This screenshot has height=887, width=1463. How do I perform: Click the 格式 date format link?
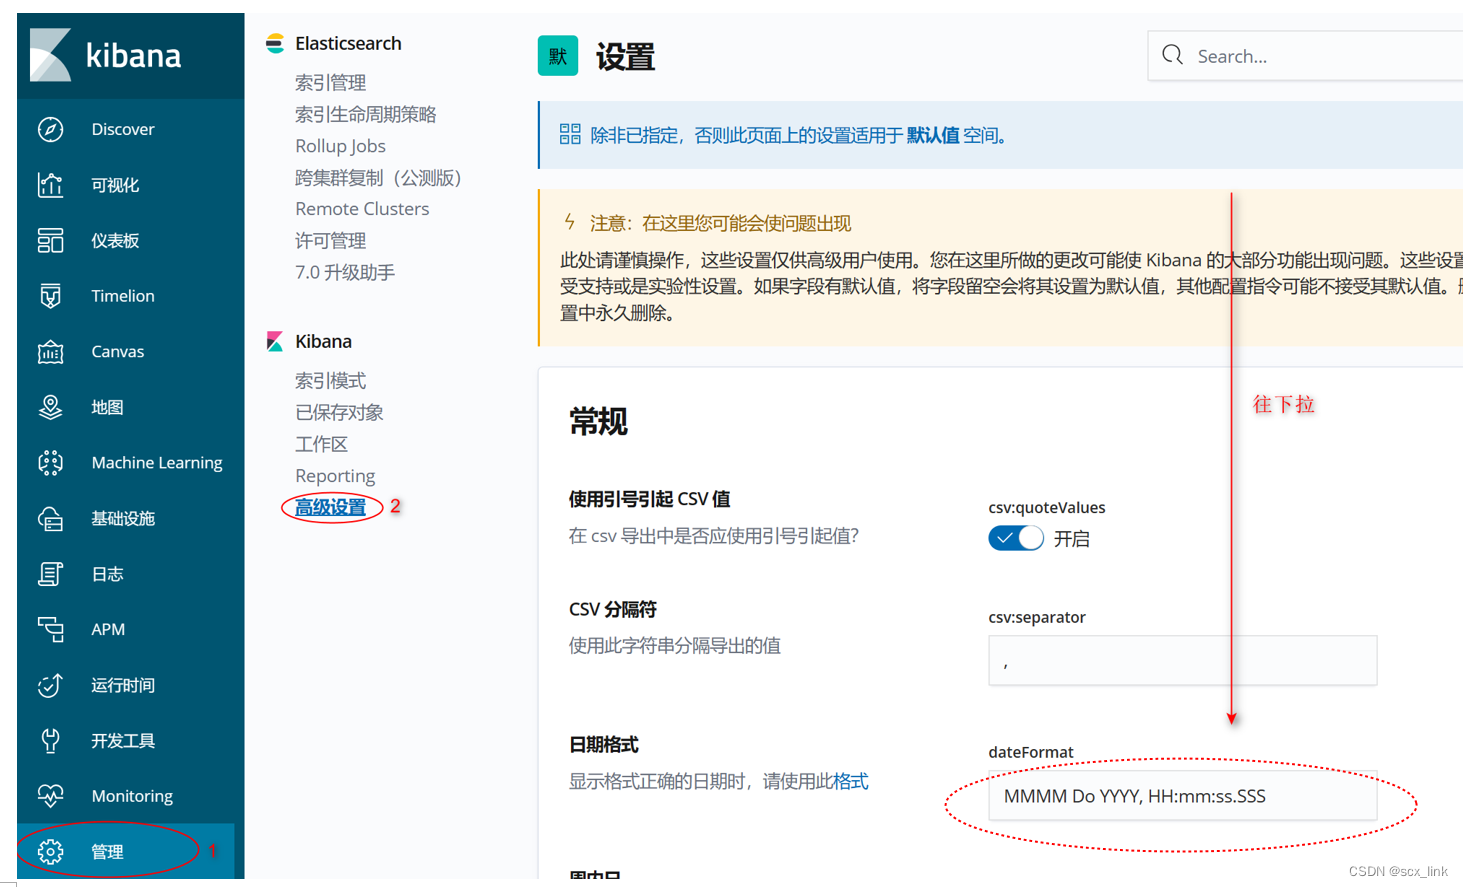point(851,781)
